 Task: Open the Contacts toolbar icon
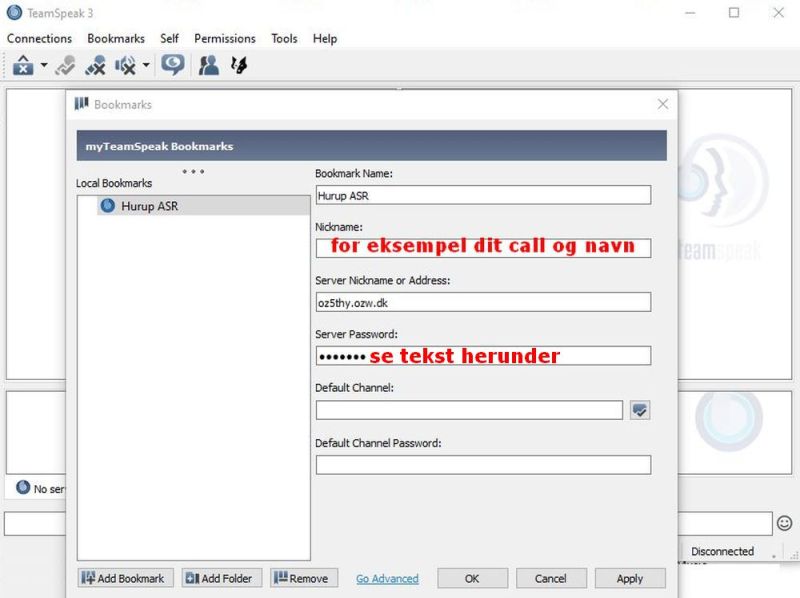tap(209, 65)
